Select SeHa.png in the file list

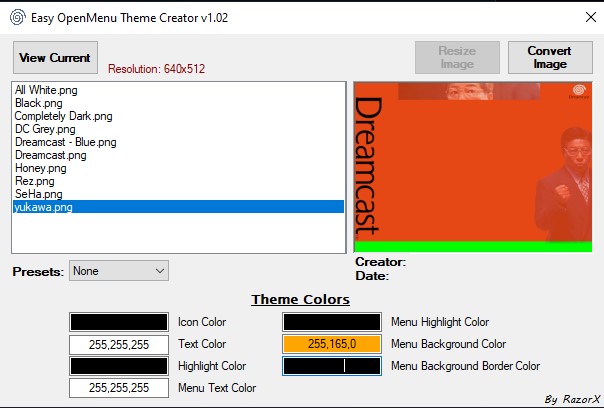pyautogui.click(x=178, y=194)
